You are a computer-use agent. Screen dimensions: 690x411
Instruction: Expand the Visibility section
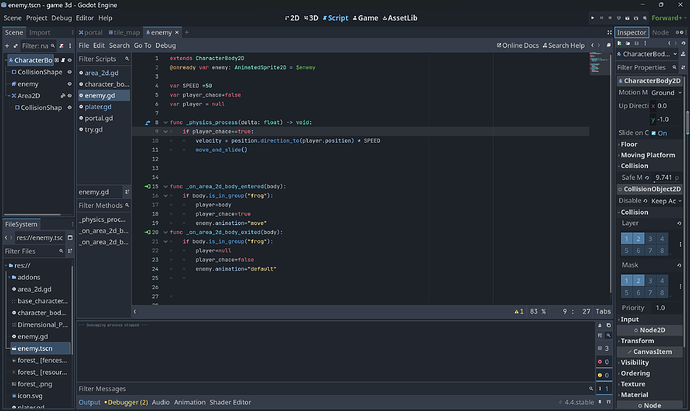click(x=634, y=363)
